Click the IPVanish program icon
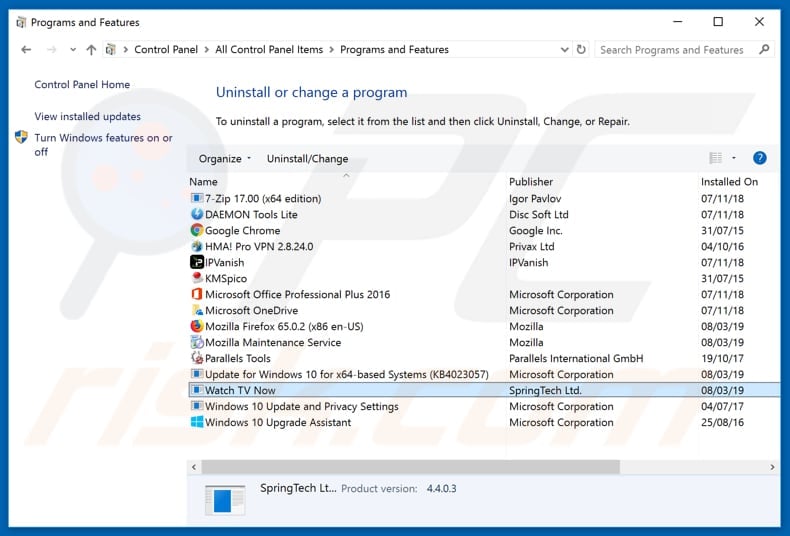This screenshot has width=790, height=536. click(x=196, y=262)
